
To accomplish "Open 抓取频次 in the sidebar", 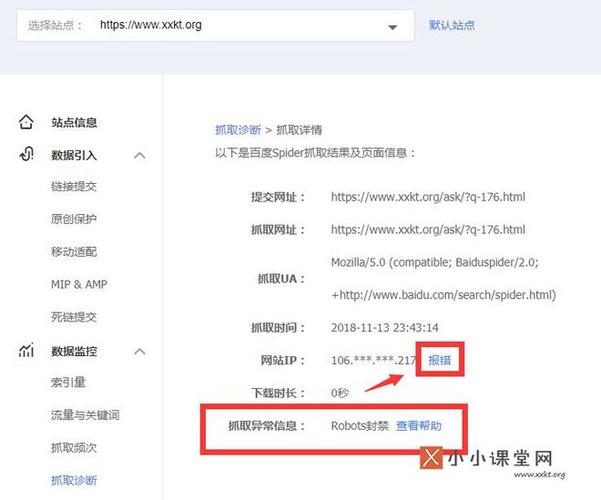I will point(74,447).
